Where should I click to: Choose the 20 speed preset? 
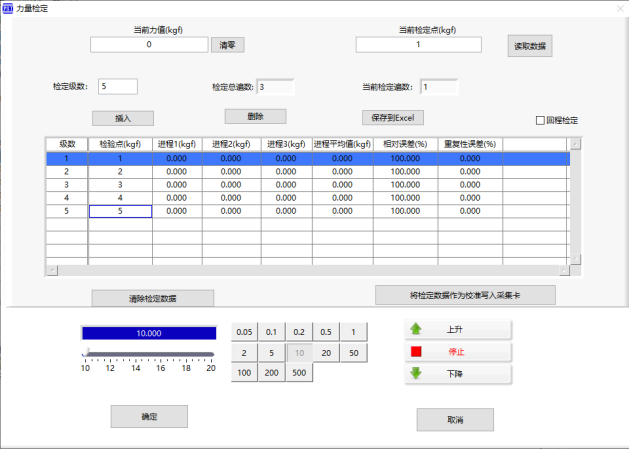[x=326, y=352]
